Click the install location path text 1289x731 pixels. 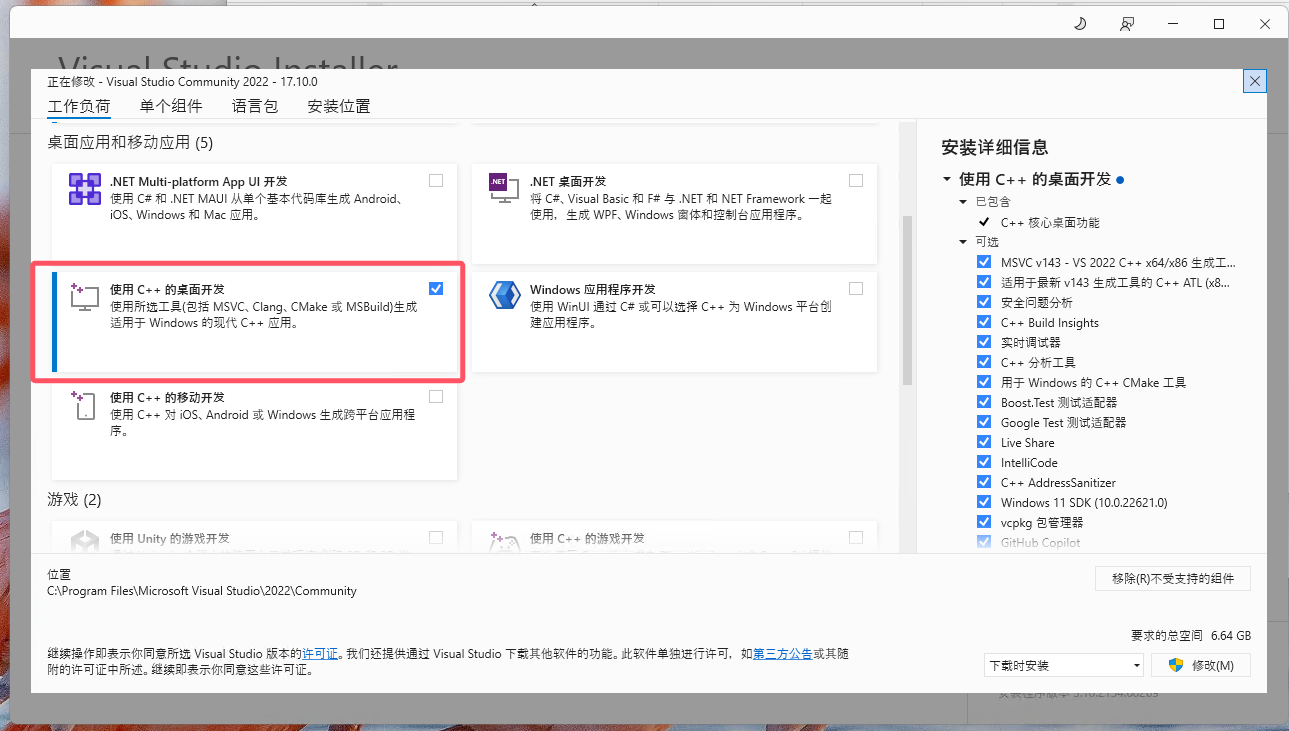point(202,591)
